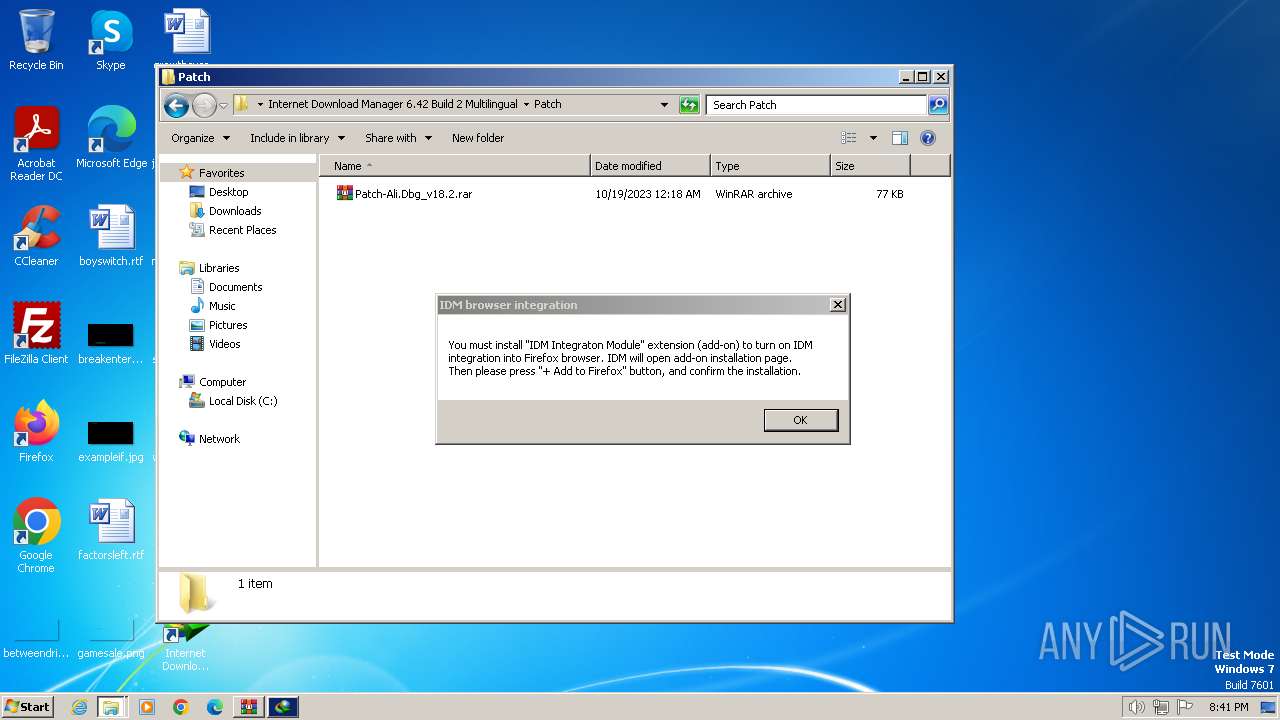Select the boyswitch.rtf desktop file
1280x720 pixels.
tap(111, 236)
